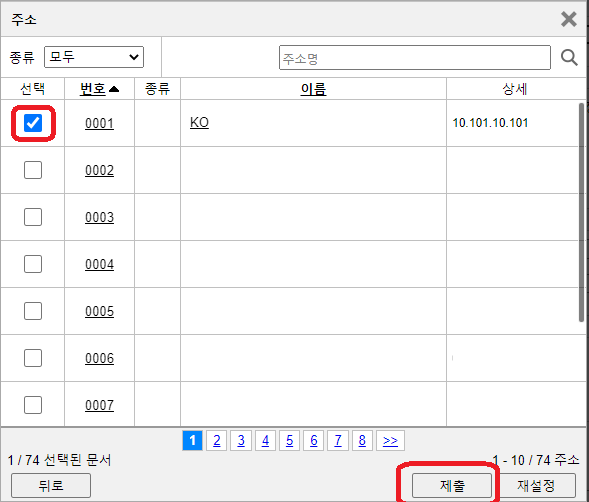Open address number 0005 link
Viewport: 589px width, 502px height.
(99, 311)
